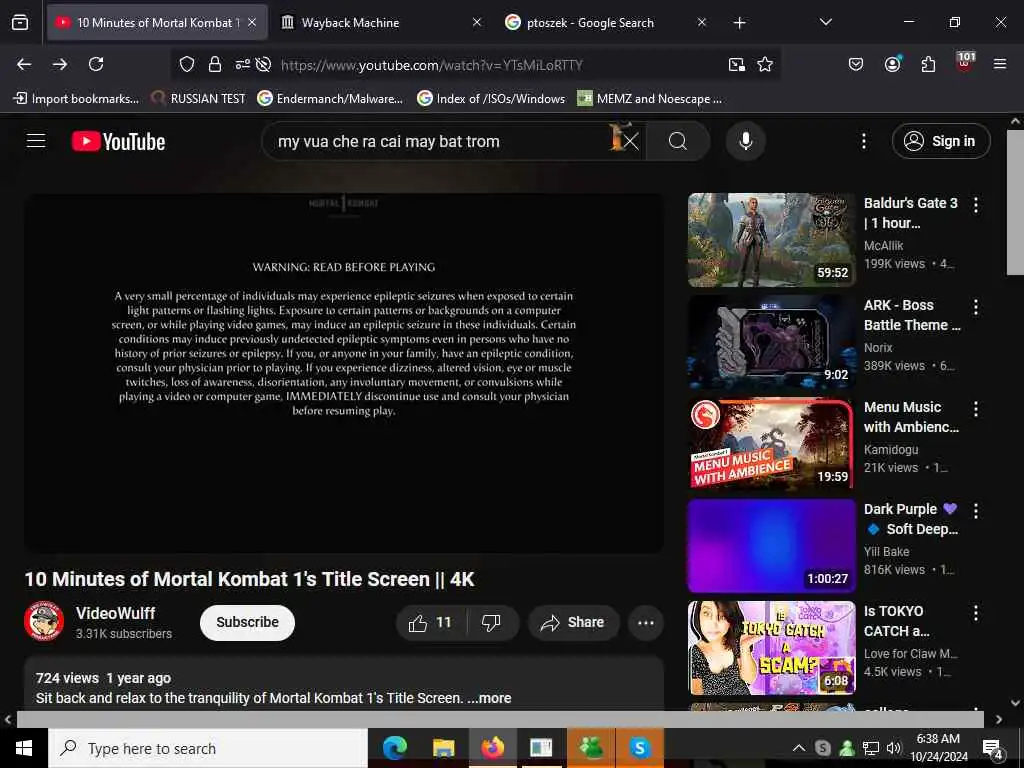Expand description with ...more
The image size is (1024, 768).
489,698
